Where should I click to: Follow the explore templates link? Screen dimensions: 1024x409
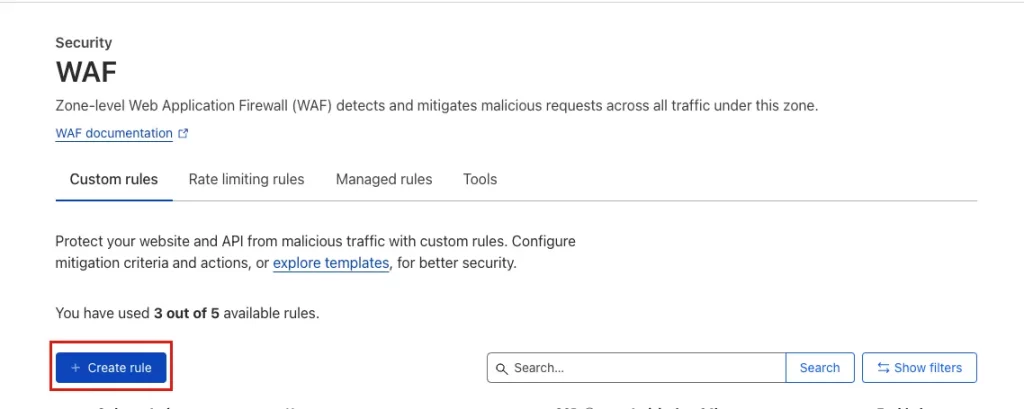click(331, 263)
